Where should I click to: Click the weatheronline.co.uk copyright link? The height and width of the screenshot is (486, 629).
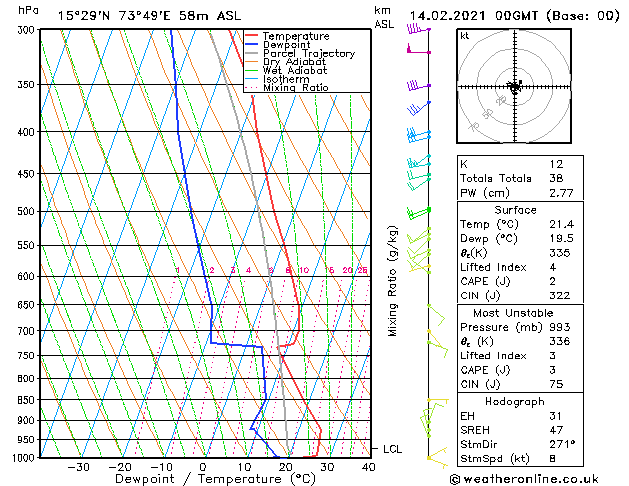tap(524, 479)
